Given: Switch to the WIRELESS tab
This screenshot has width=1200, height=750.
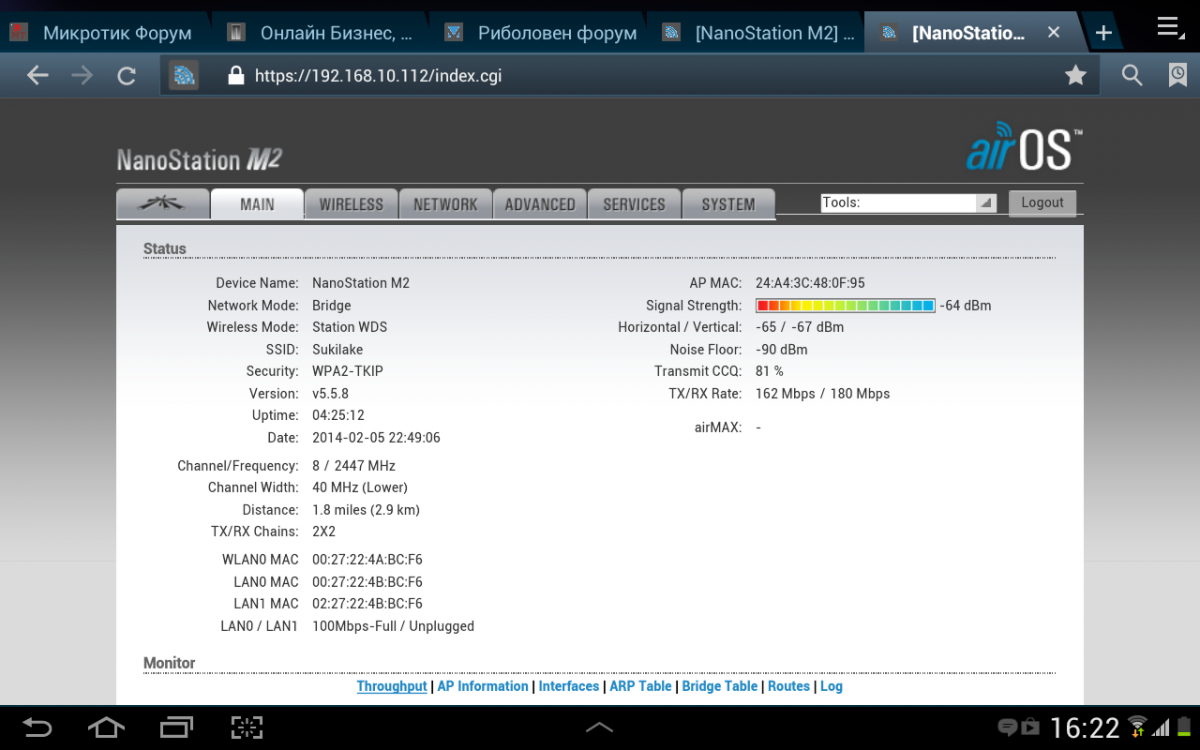Looking at the screenshot, I should pyautogui.click(x=351, y=204).
